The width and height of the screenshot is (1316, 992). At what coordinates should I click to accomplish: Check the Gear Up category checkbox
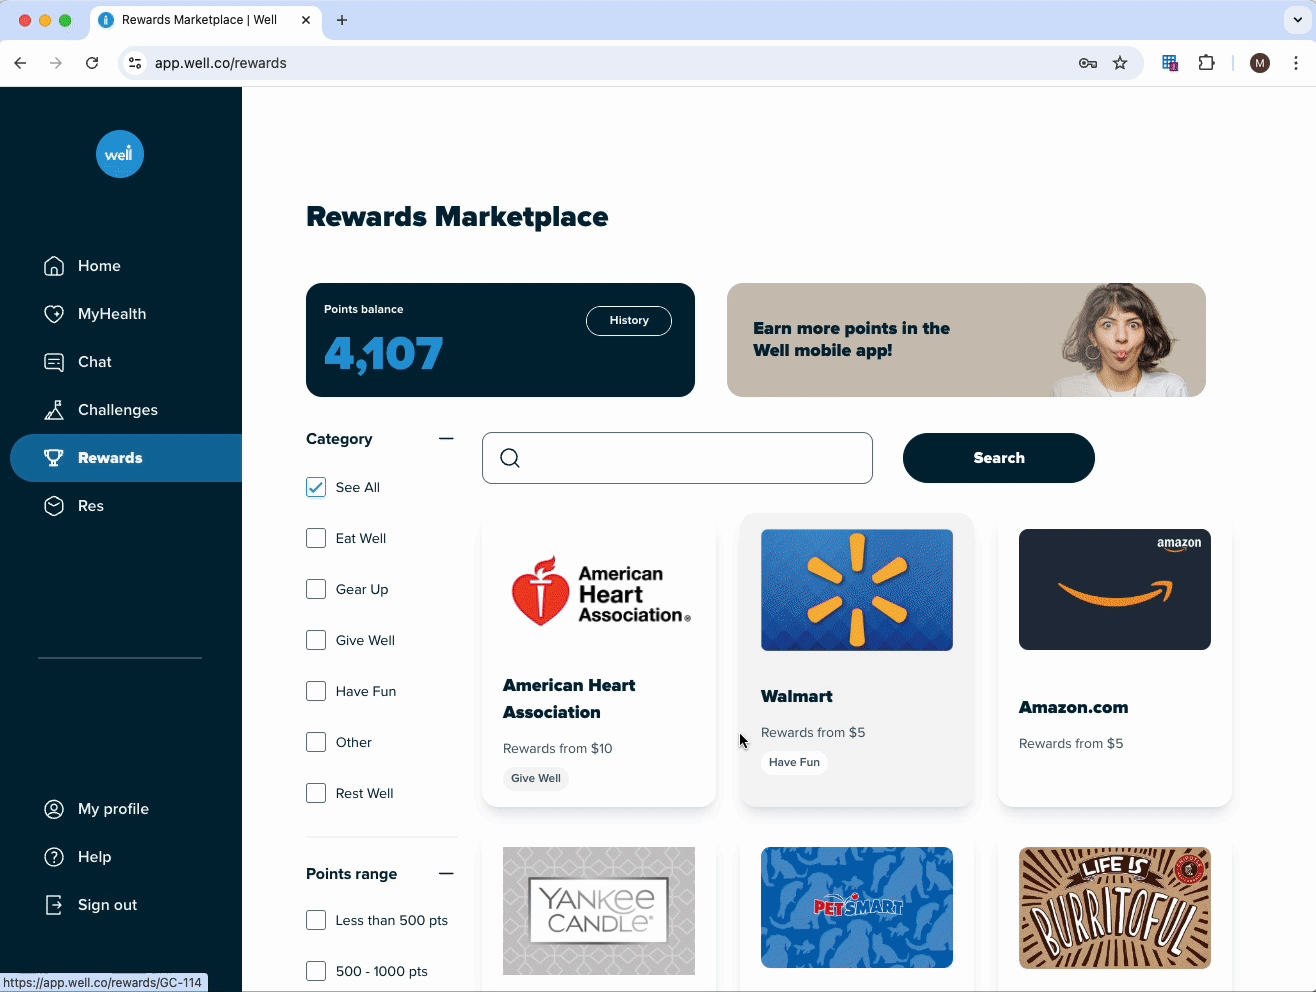click(x=316, y=589)
